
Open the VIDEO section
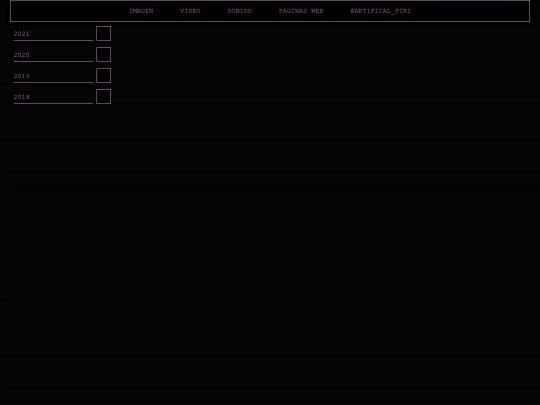(x=190, y=11)
